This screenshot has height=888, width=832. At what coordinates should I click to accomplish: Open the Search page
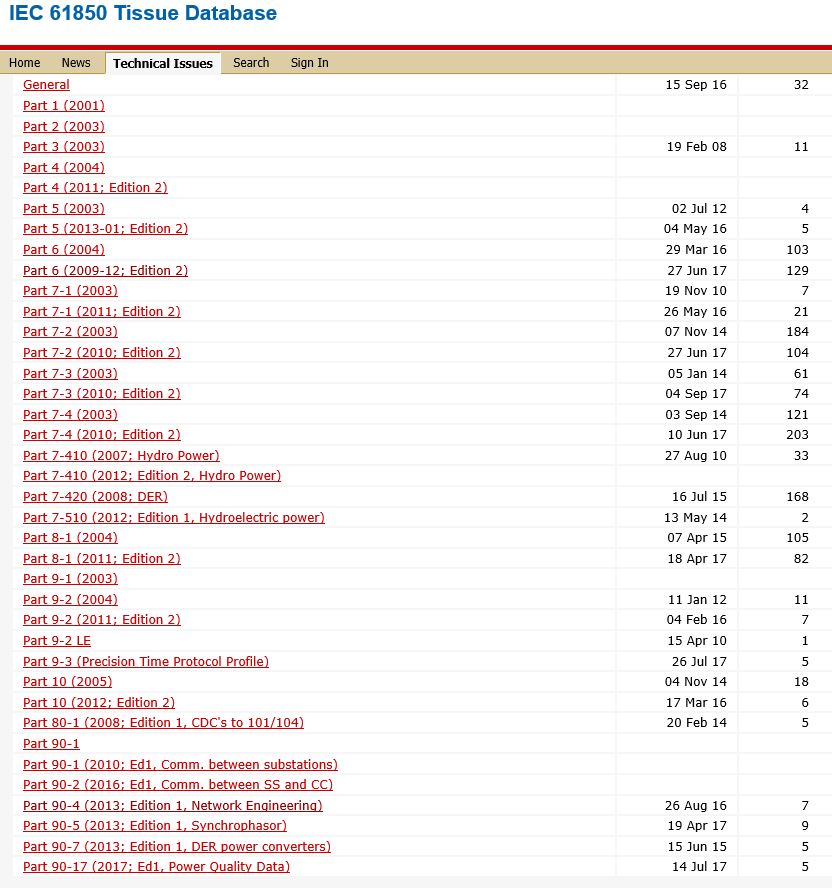[250, 63]
